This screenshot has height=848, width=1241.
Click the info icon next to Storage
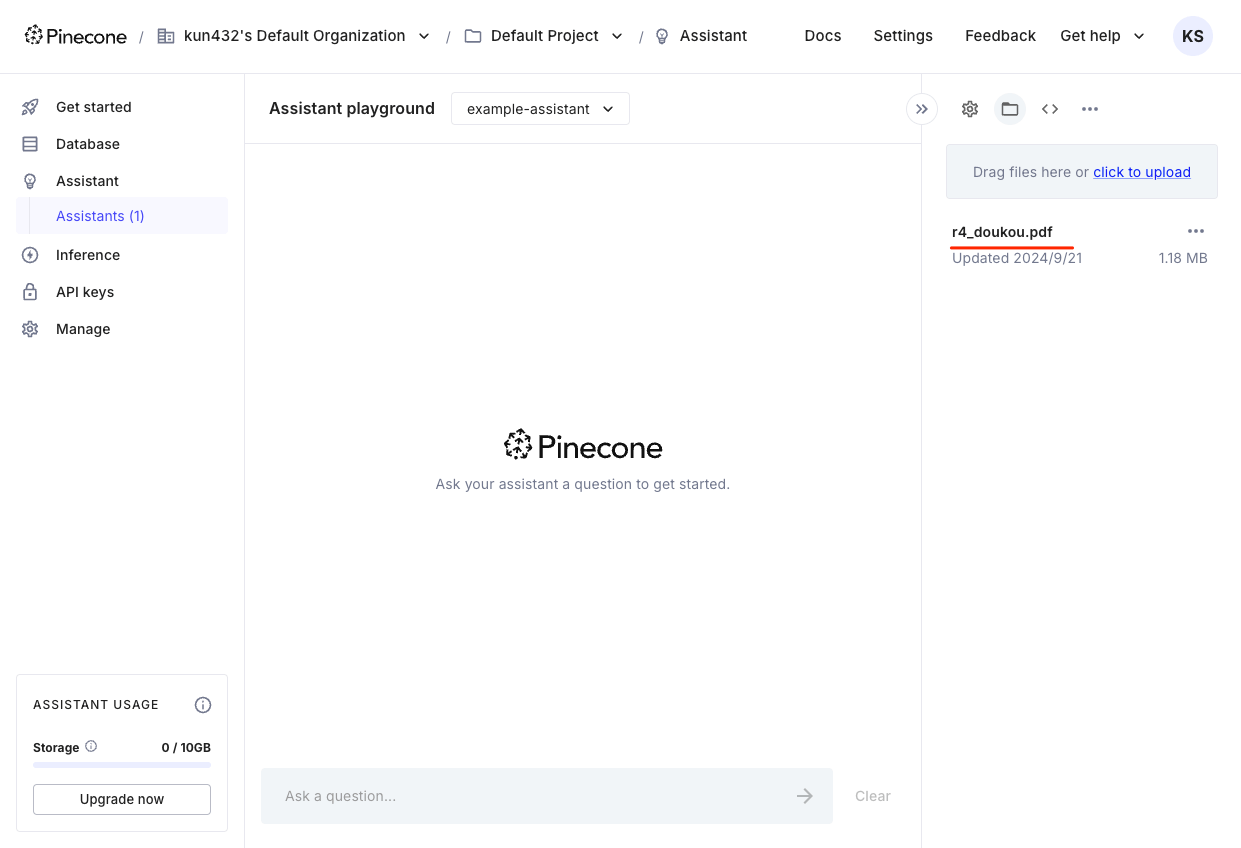click(91, 746)
